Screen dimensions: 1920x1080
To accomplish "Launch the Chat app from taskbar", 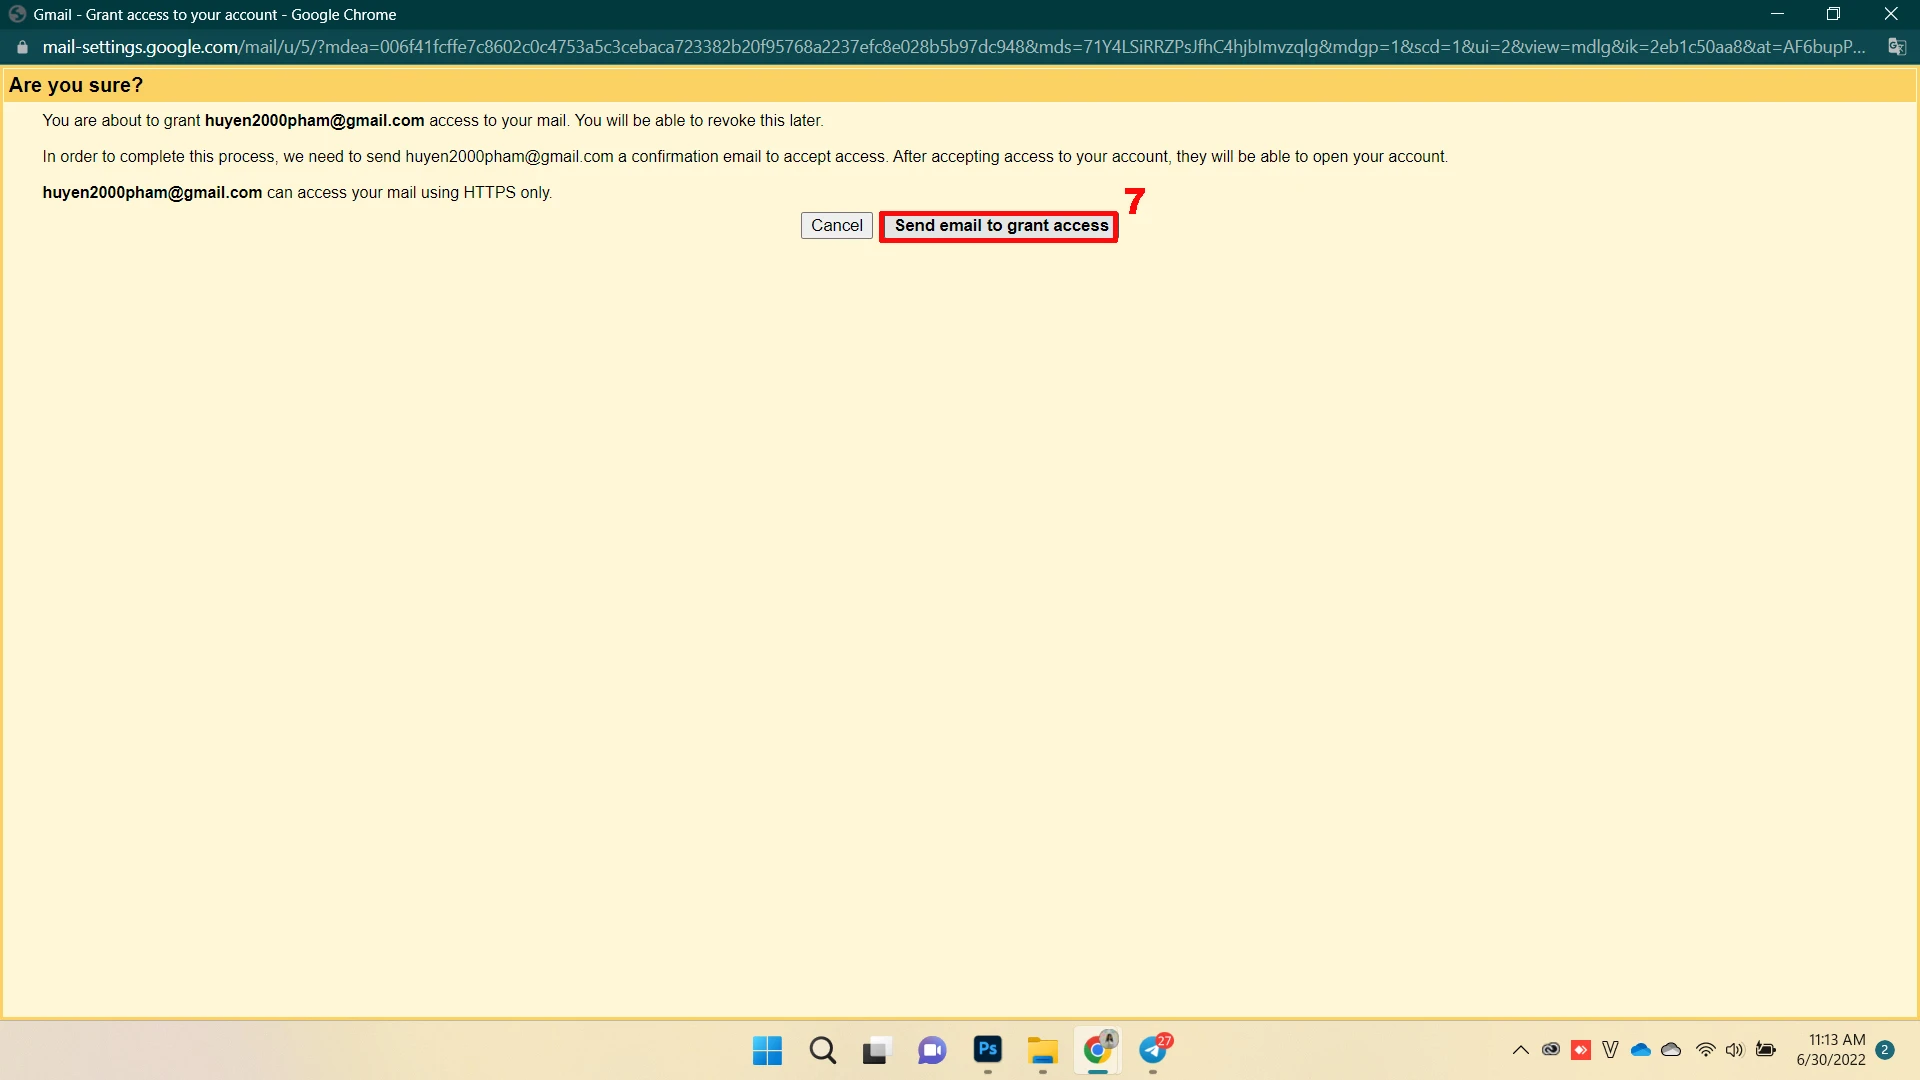I will (932, 1050).
